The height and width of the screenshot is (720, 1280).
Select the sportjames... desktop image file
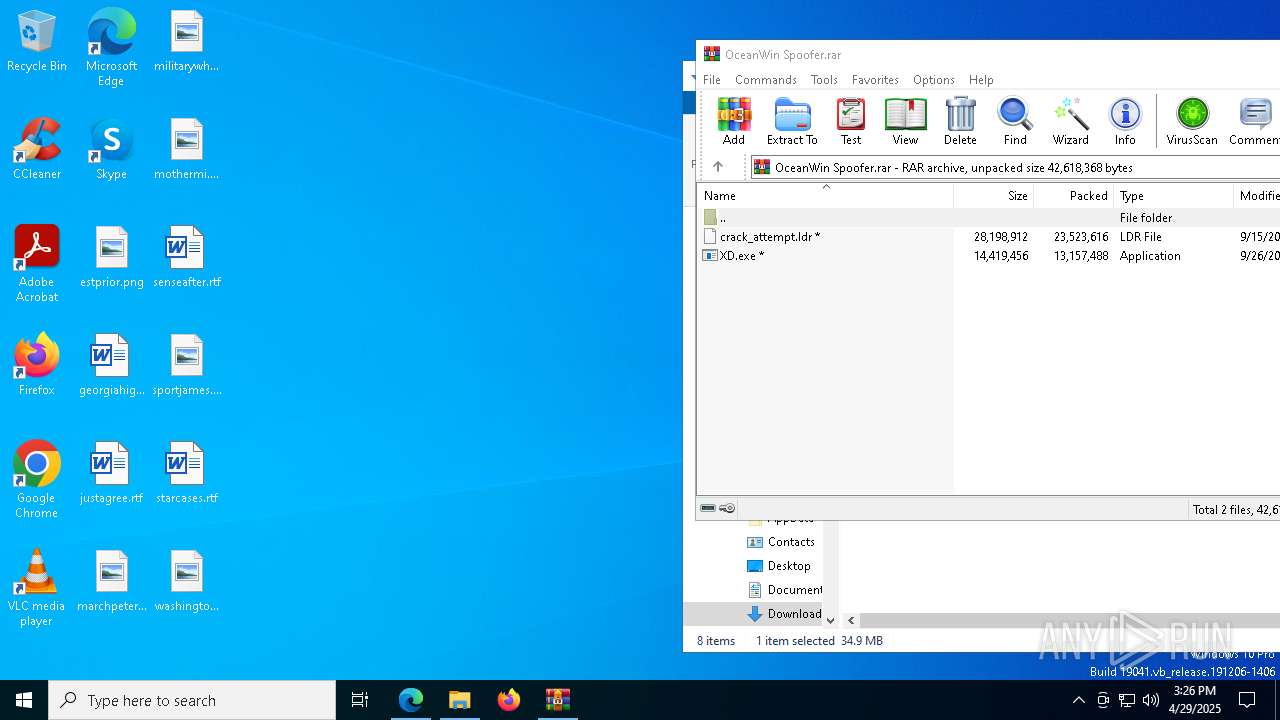tap(187, 365)
